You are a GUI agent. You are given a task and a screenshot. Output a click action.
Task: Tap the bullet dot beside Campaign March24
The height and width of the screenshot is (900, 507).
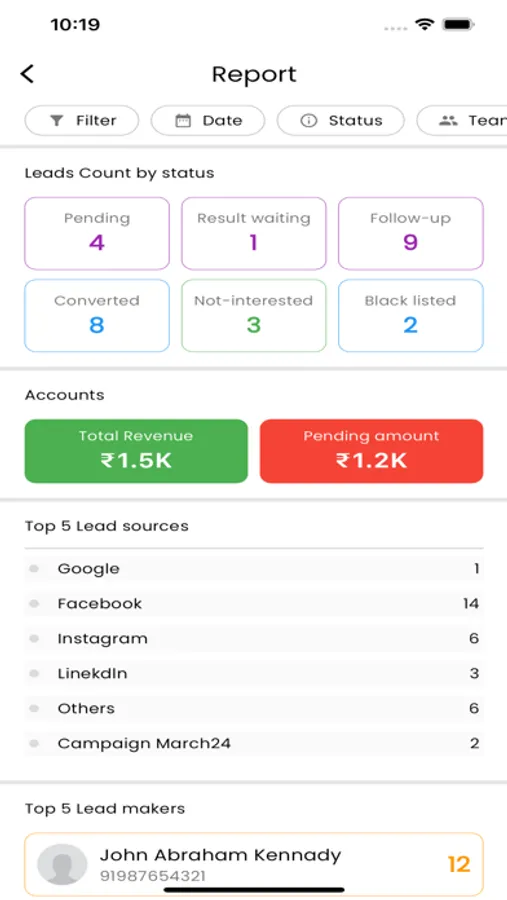click(34, 743)
